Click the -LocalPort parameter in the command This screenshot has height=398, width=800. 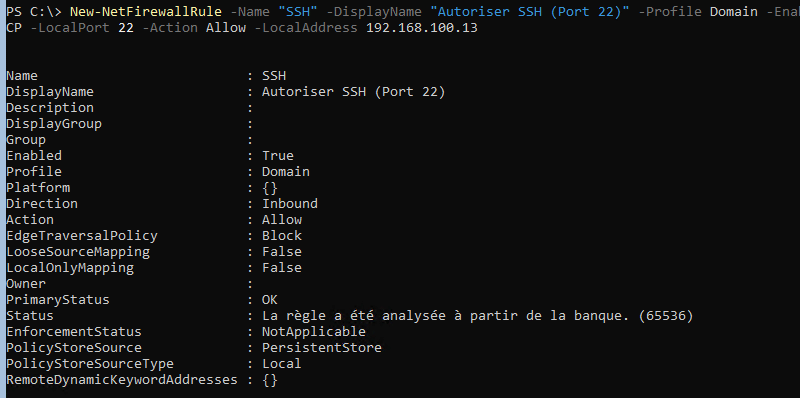(x=70, y=28)
